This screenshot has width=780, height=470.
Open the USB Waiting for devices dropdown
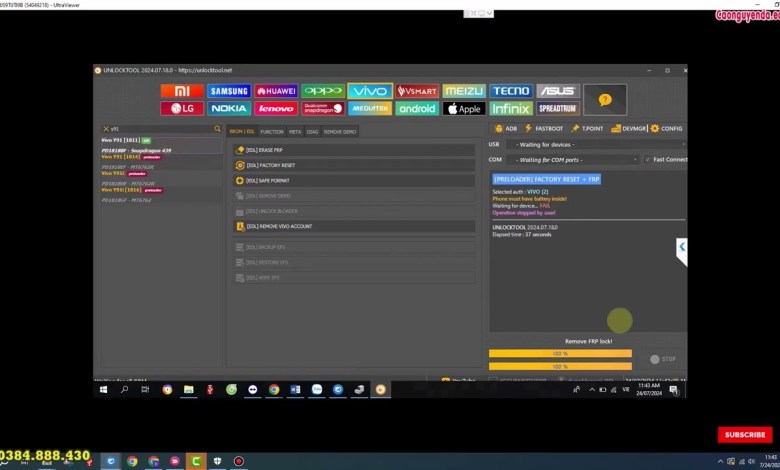coord(596,145)
